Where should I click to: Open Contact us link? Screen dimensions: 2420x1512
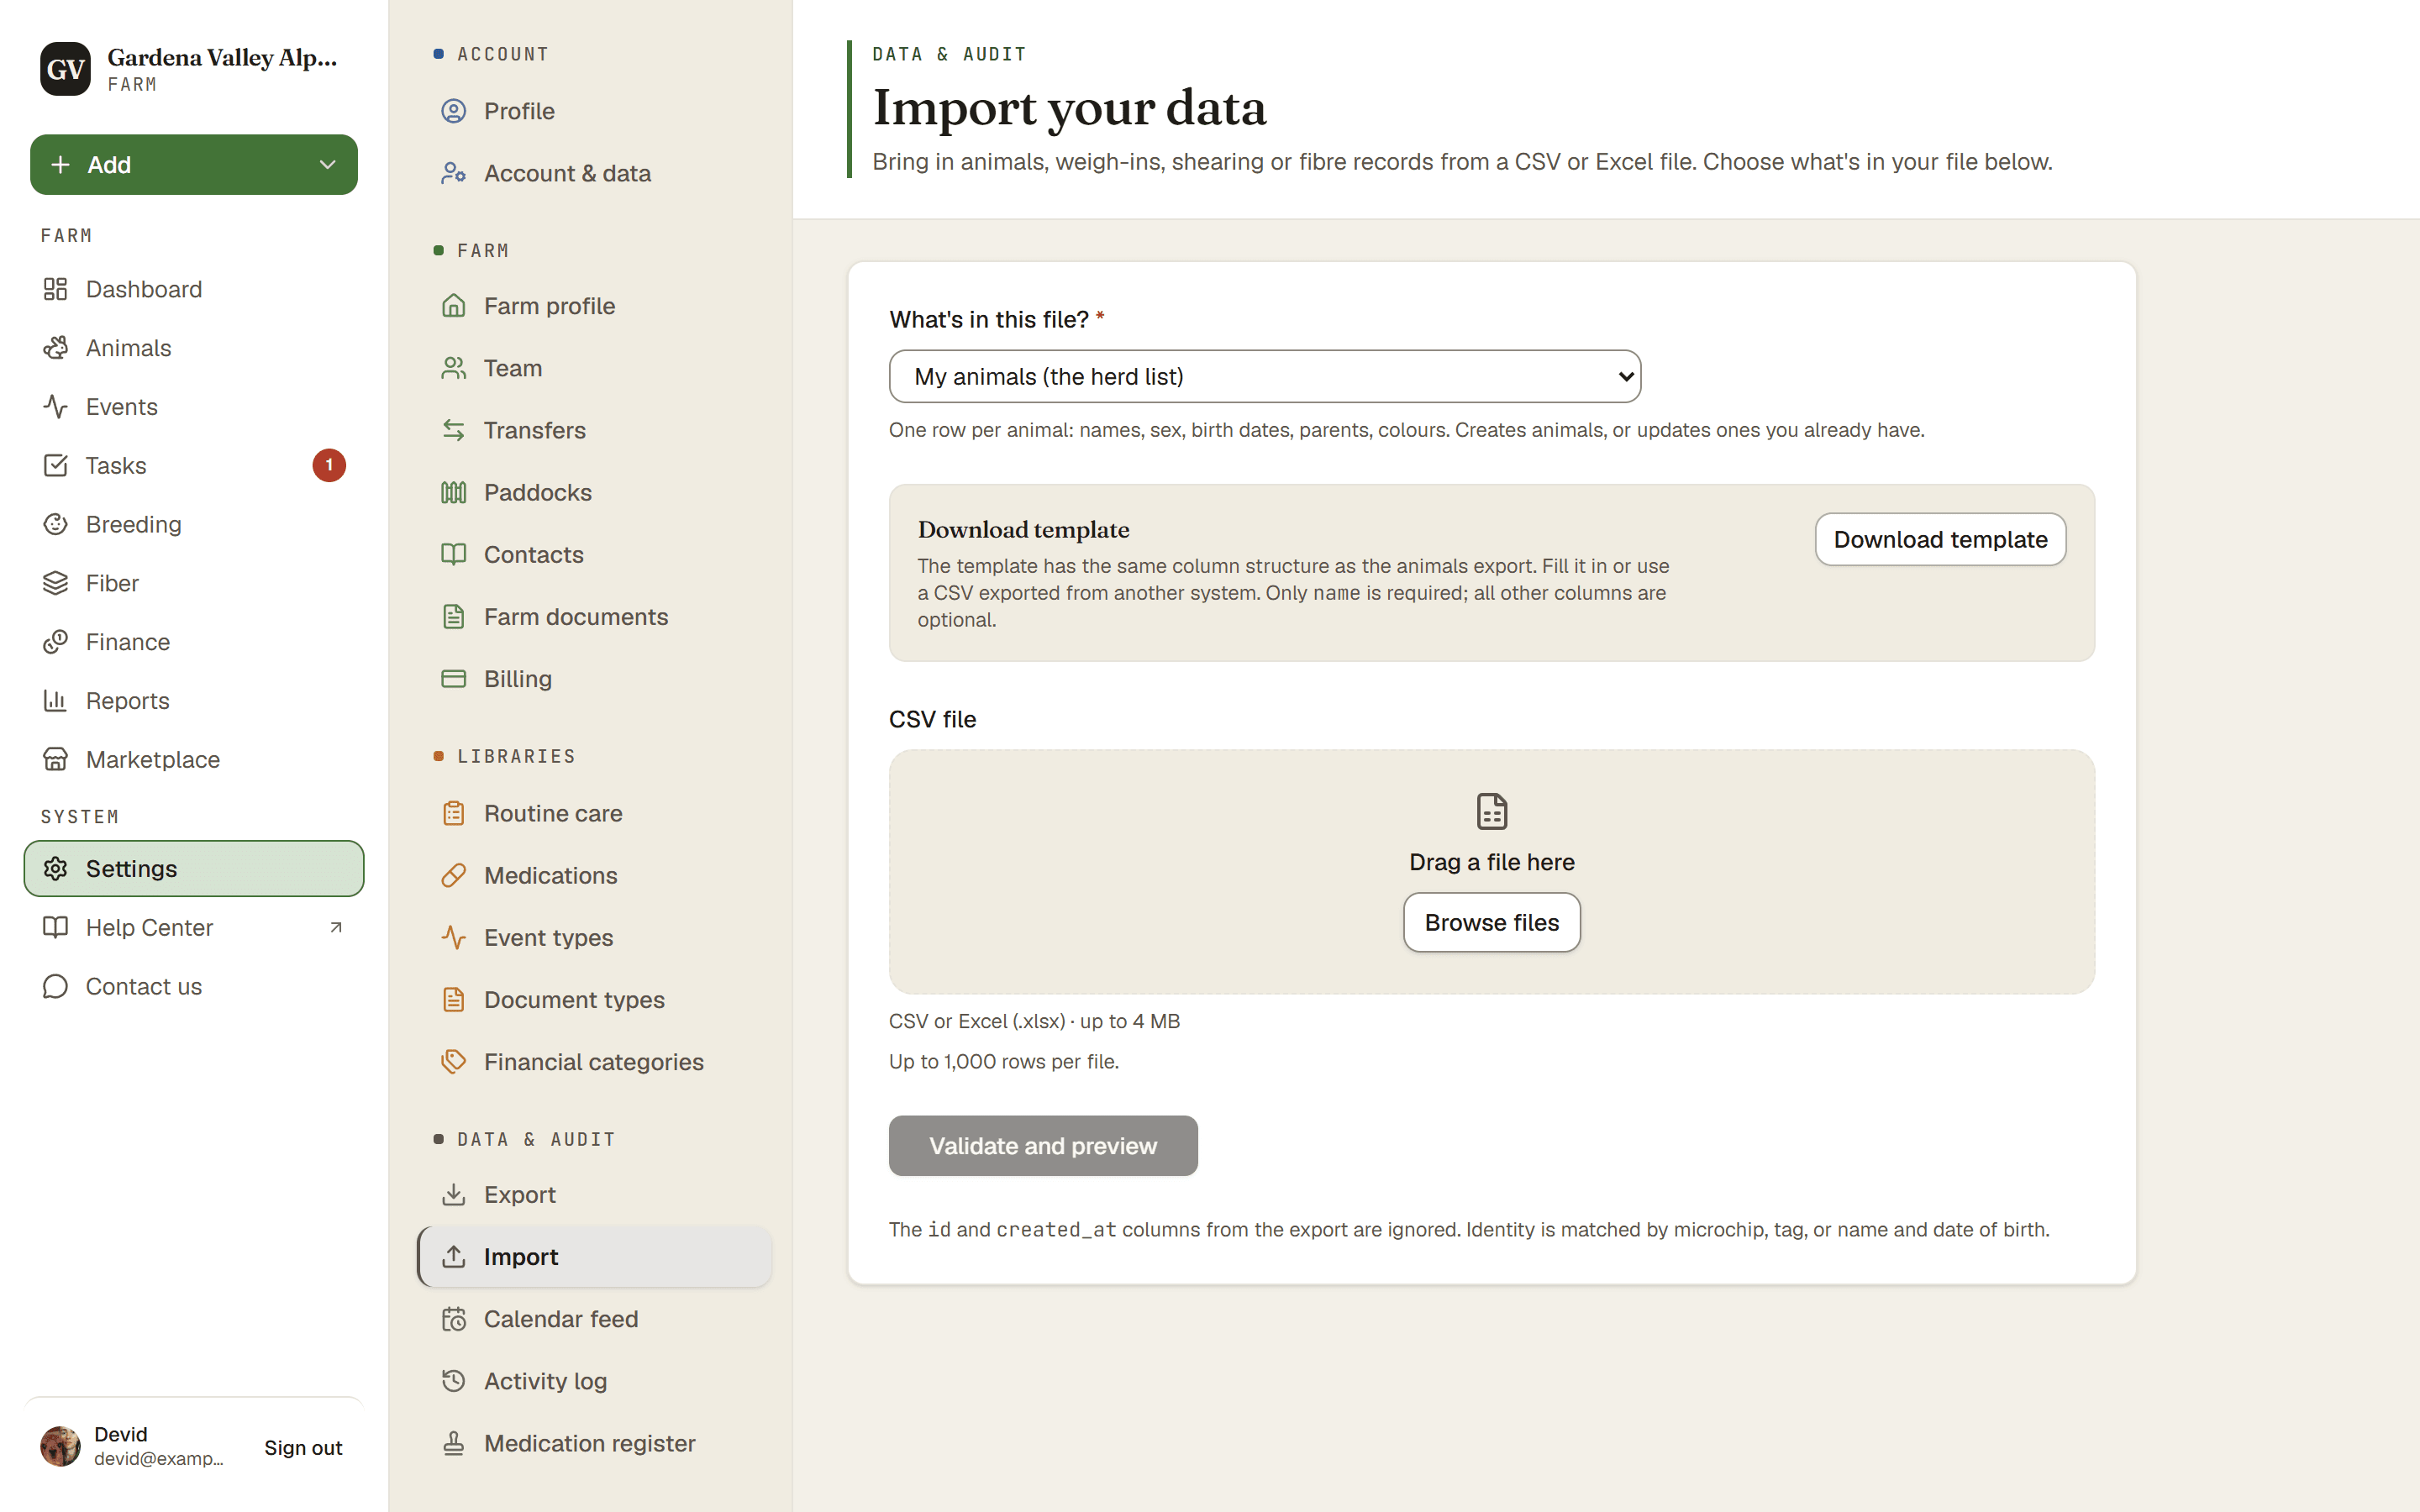point(194,987)
